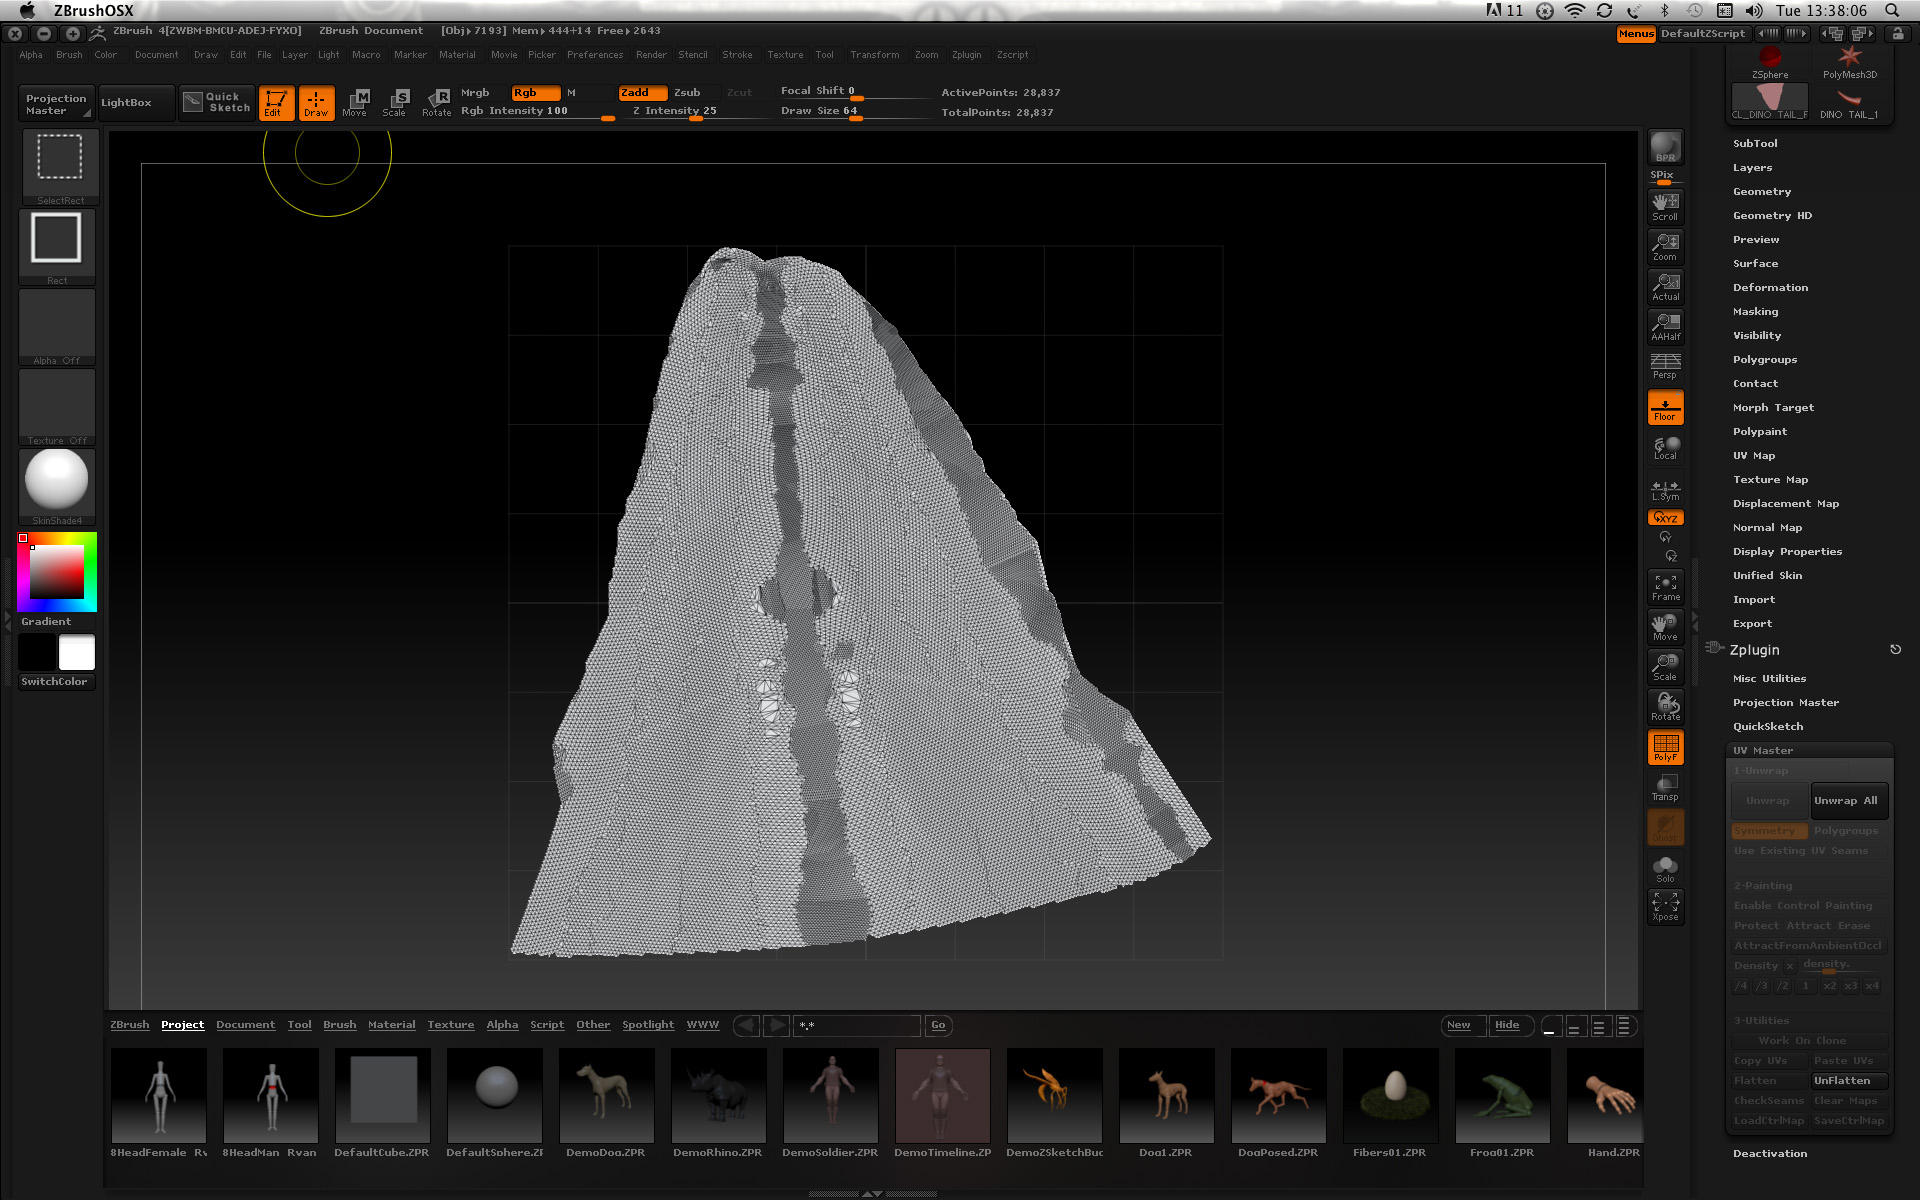Click the volume icon in menu bar
Viewport: 1920px width, 1200px height.
(x=1754, y=11)
